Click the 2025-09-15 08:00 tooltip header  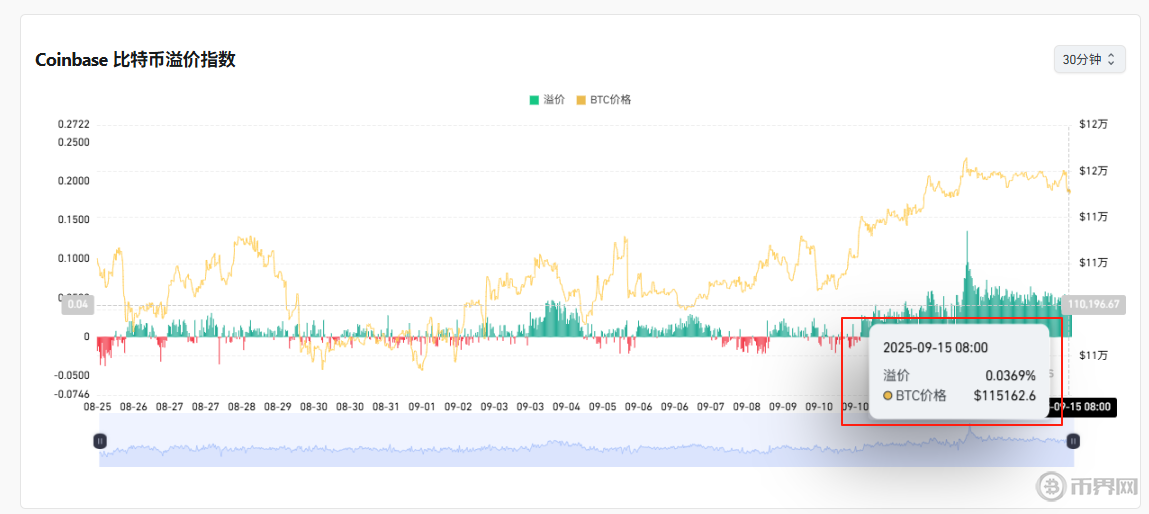(x=935, y=348)
